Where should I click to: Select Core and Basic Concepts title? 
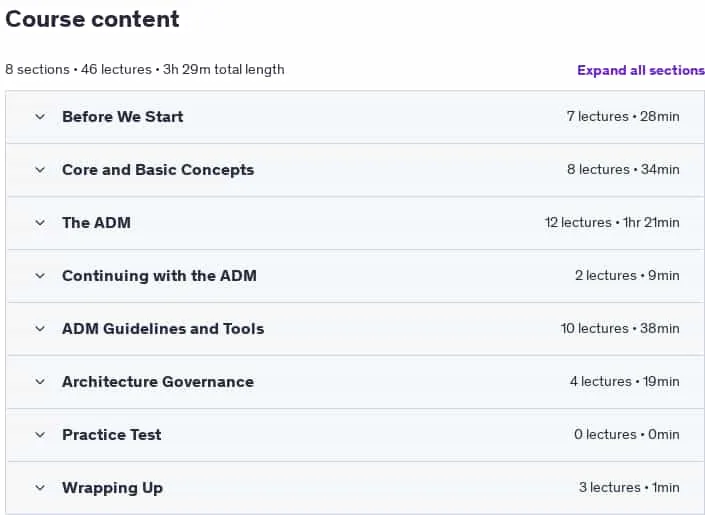tap(158, 170)
